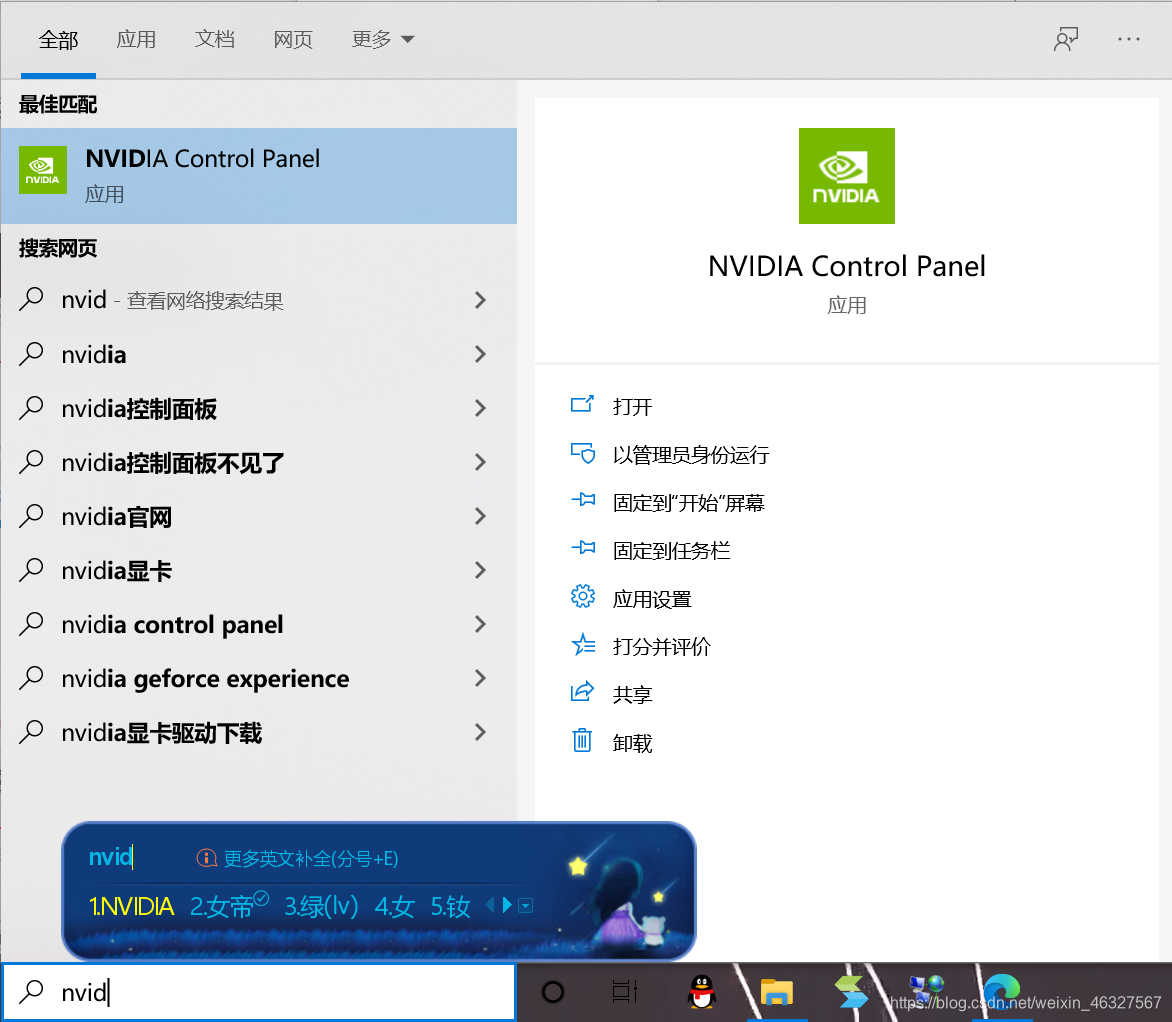The width and height of the screenshot is (1172, 1022).
Task: Expand chevron for nvidia suggestion
Action: [x=481, y=354]
